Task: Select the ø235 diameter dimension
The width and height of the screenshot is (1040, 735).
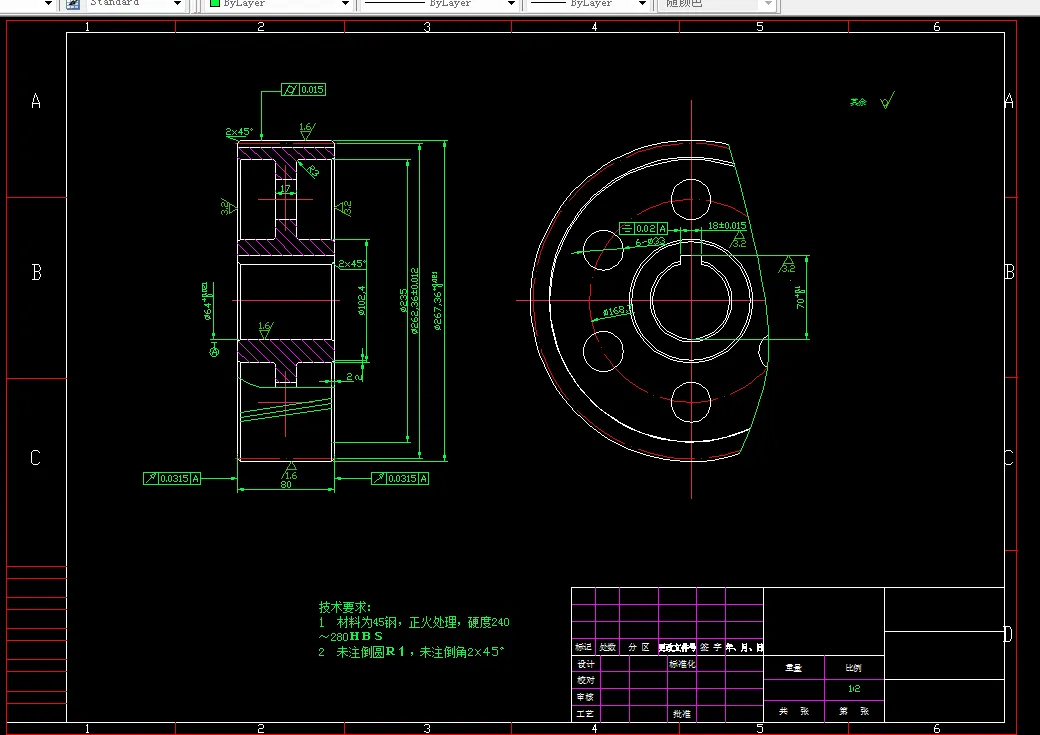Action: point(404,300)
